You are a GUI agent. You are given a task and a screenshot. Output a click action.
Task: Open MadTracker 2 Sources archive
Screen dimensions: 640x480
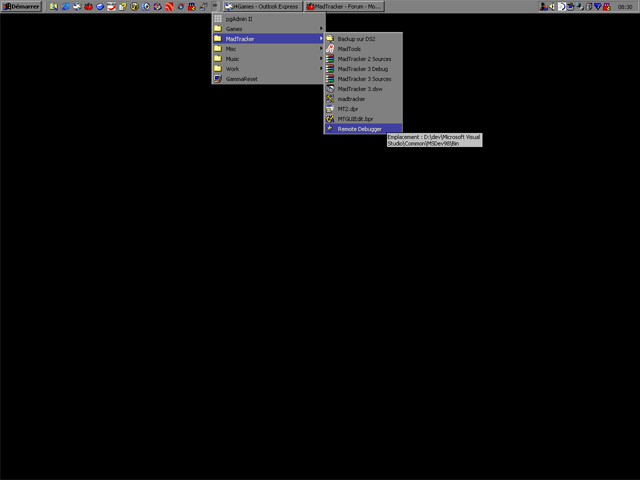coord(363,59)
